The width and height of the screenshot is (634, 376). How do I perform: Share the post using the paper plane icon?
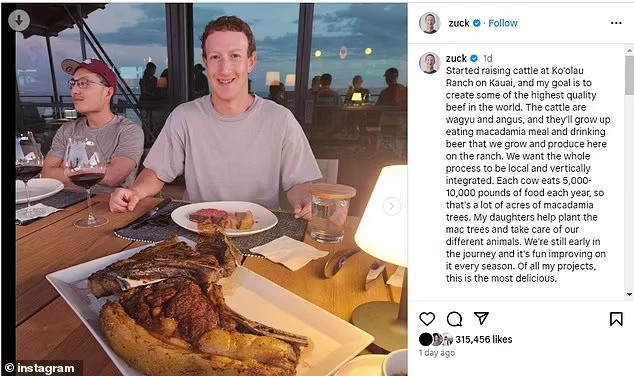[481, 318]
